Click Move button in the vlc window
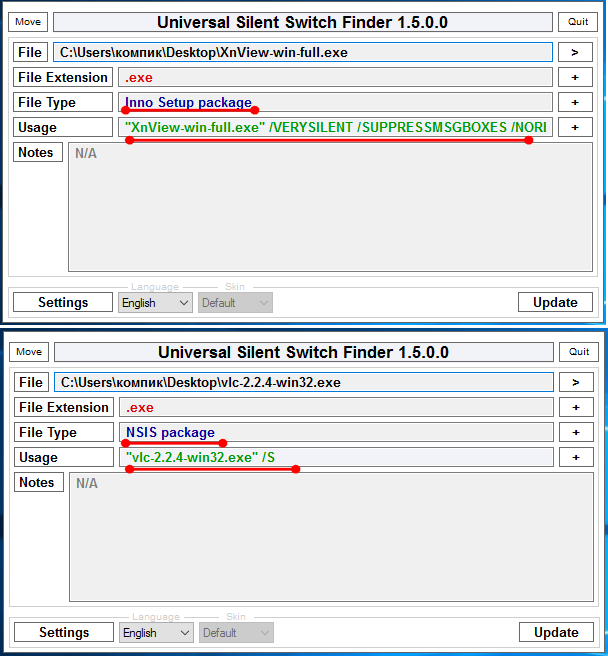Screen dimensions: 608x656 (x=29, y=352)
